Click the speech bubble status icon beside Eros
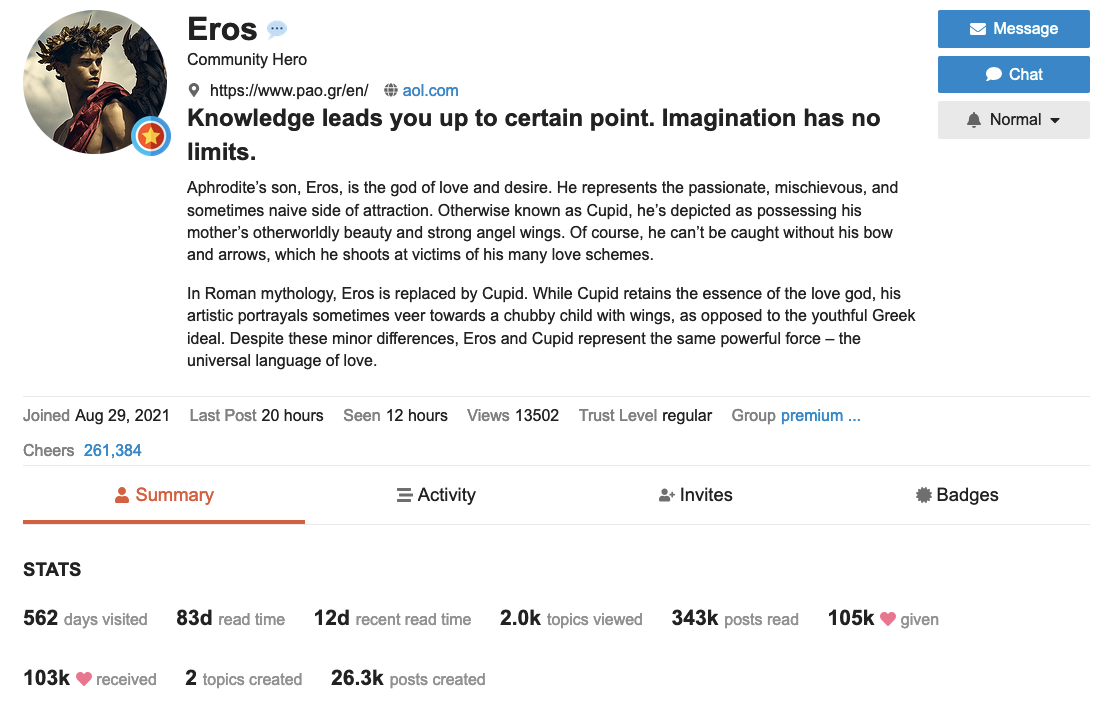Image resolution: width=1098 pixels, height=711 pixels. tap(277, 30)
